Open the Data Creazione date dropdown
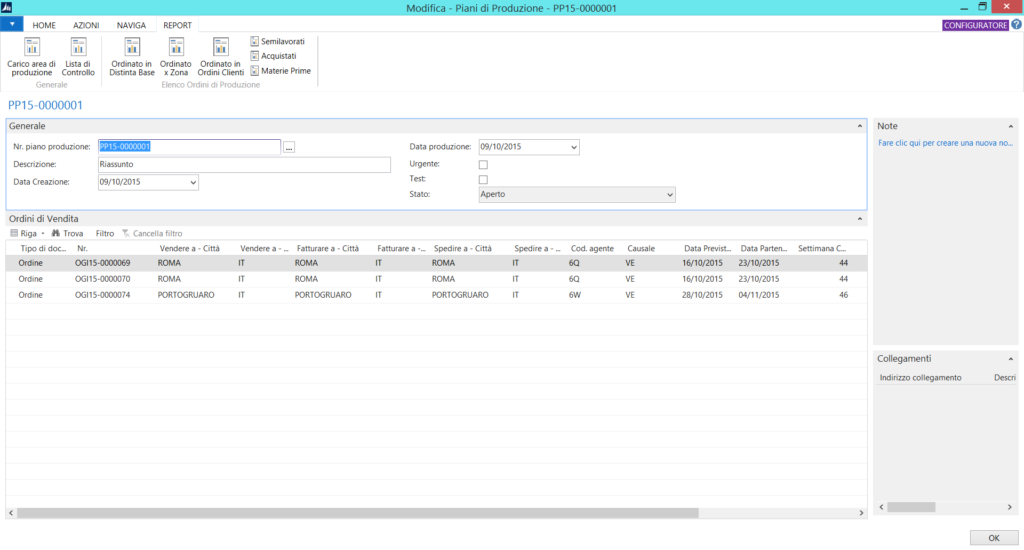Image resolution: width=1024 pixels, height=550 pixels. tap(193, 182)
